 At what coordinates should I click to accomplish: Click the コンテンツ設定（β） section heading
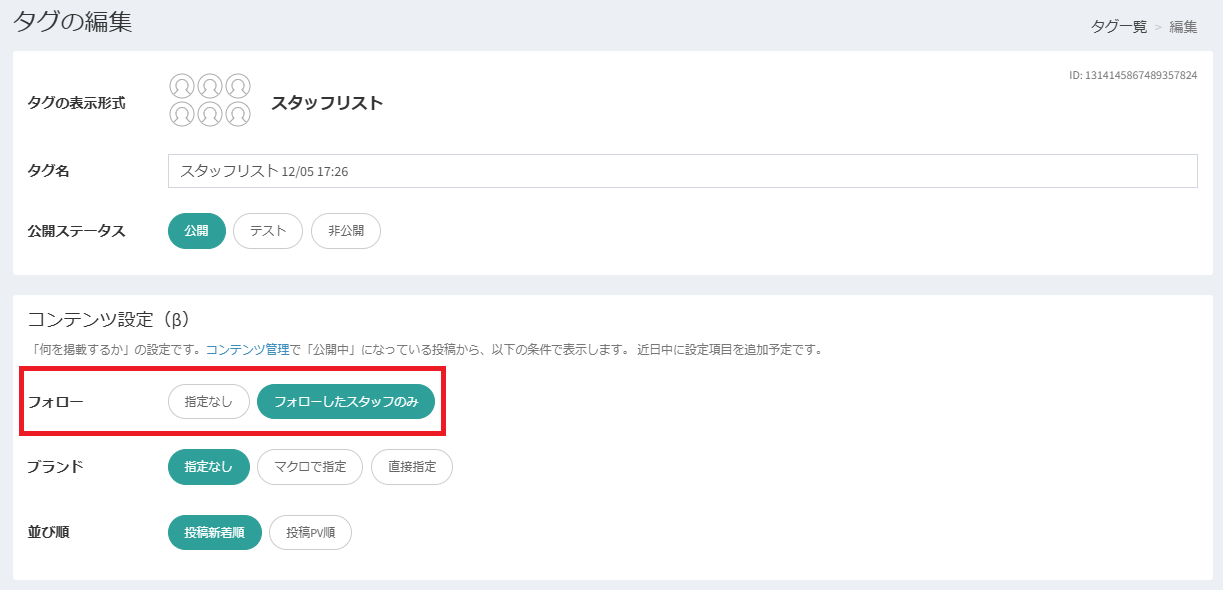point(108,320)
